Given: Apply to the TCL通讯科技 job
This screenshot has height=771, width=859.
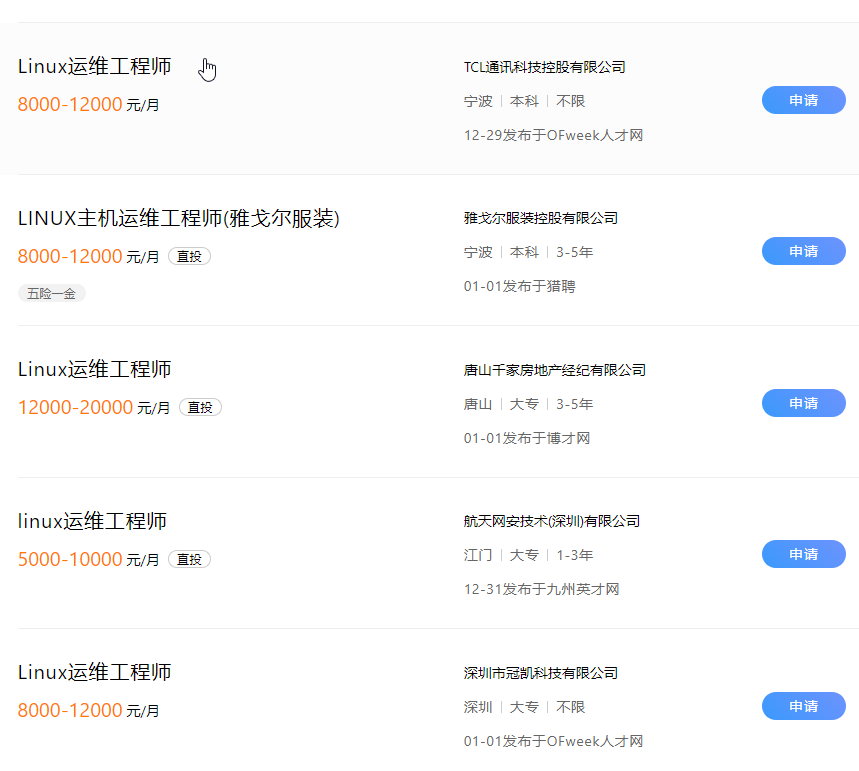Looking at the screenshot, I should (x=804, y=100).
